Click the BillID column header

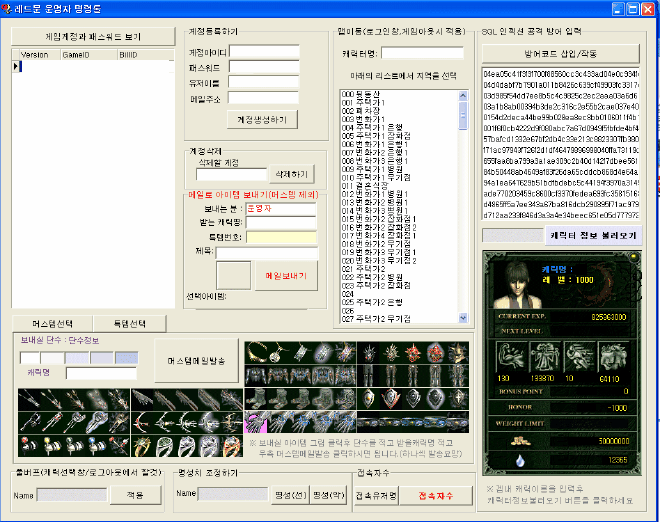[x=145, y=55]
